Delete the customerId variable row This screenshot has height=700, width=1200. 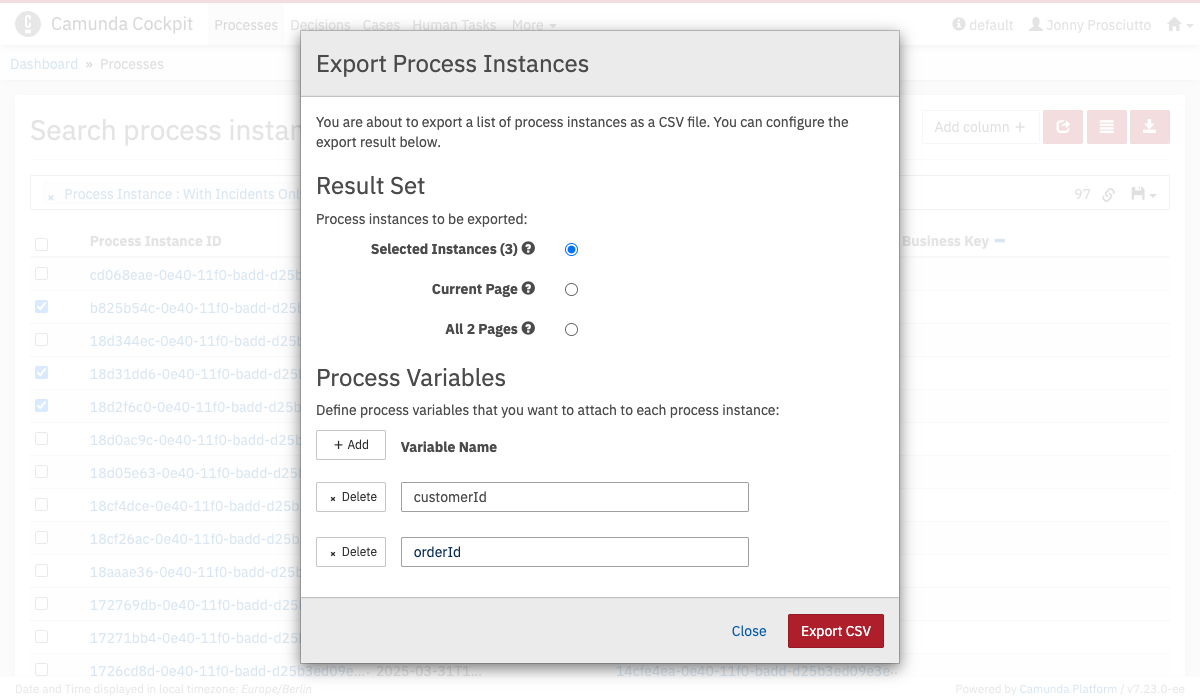coord(351,497)
